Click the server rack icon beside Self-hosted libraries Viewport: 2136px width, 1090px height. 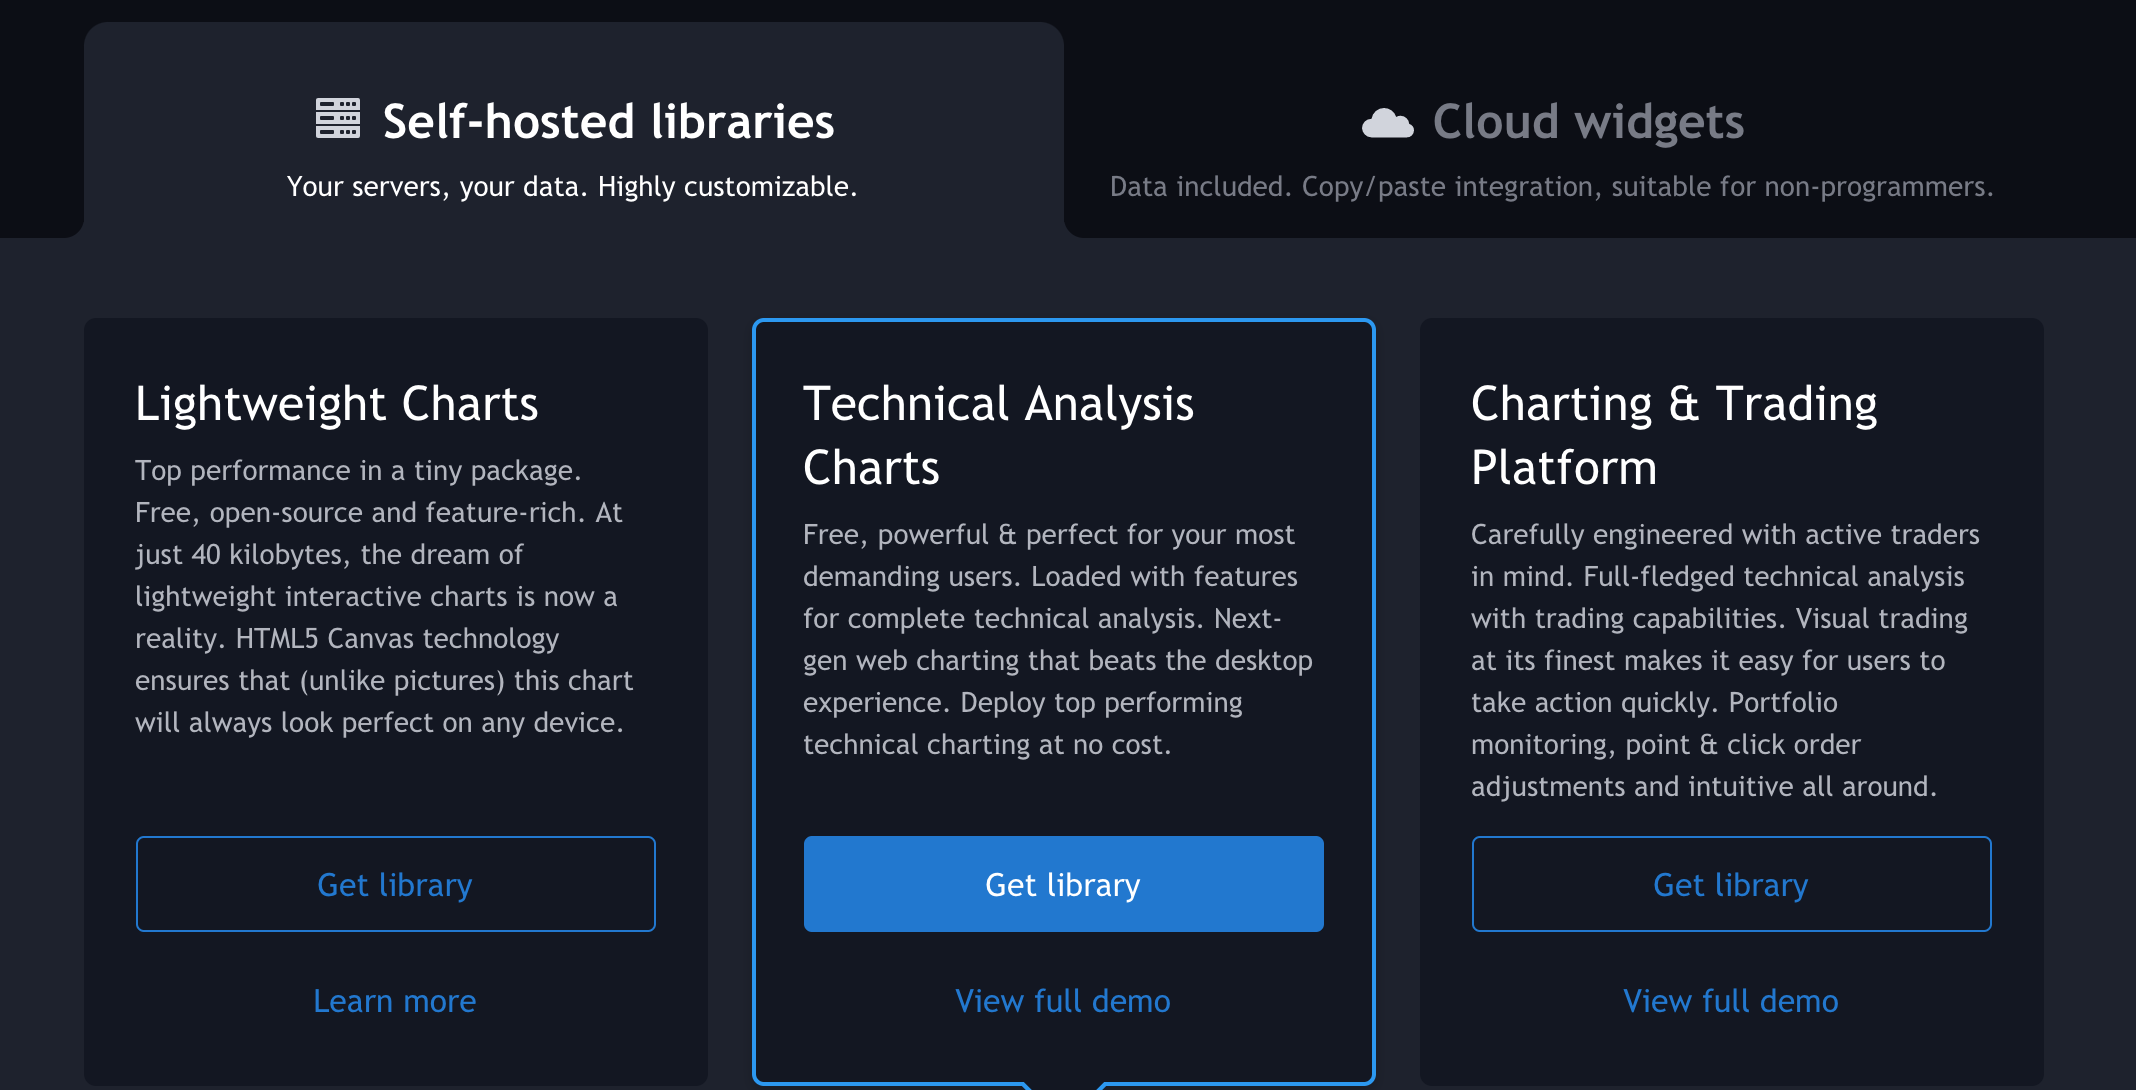point(338,119)
